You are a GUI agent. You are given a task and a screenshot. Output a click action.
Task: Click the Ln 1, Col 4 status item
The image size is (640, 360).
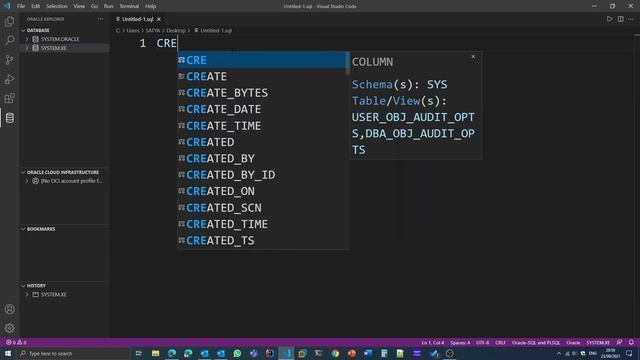pyautogui.click(x=433, y=342)
